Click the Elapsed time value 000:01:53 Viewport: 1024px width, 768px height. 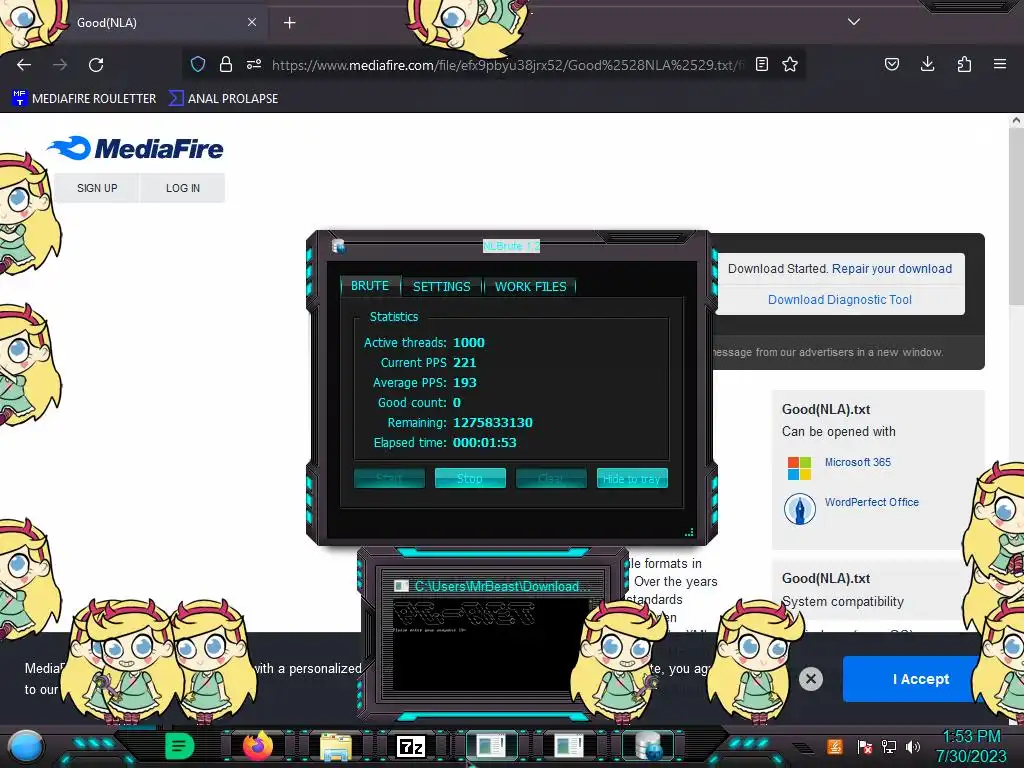[485, 443]
